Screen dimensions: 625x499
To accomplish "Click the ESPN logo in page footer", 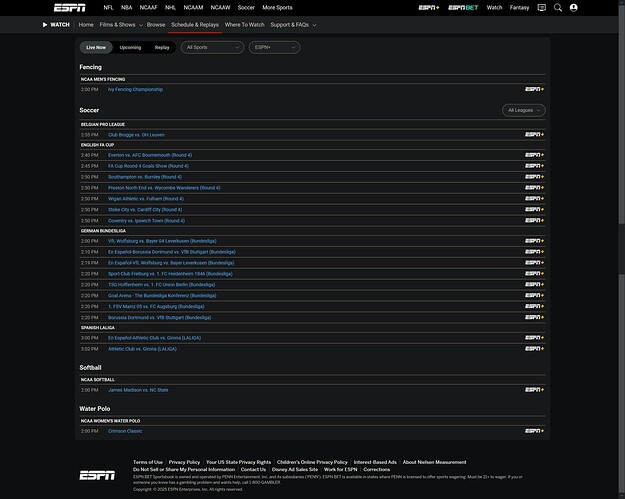I will pos(96,474).
